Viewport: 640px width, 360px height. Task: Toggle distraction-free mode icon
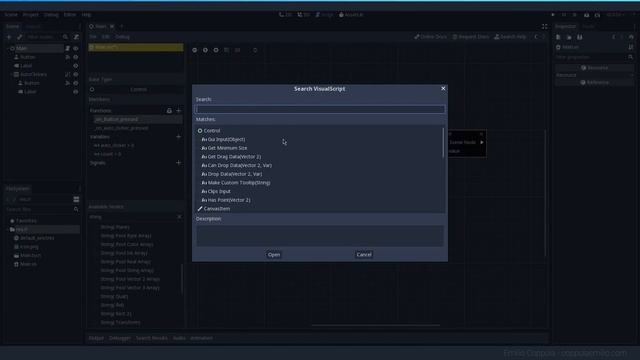coord(544,27)
